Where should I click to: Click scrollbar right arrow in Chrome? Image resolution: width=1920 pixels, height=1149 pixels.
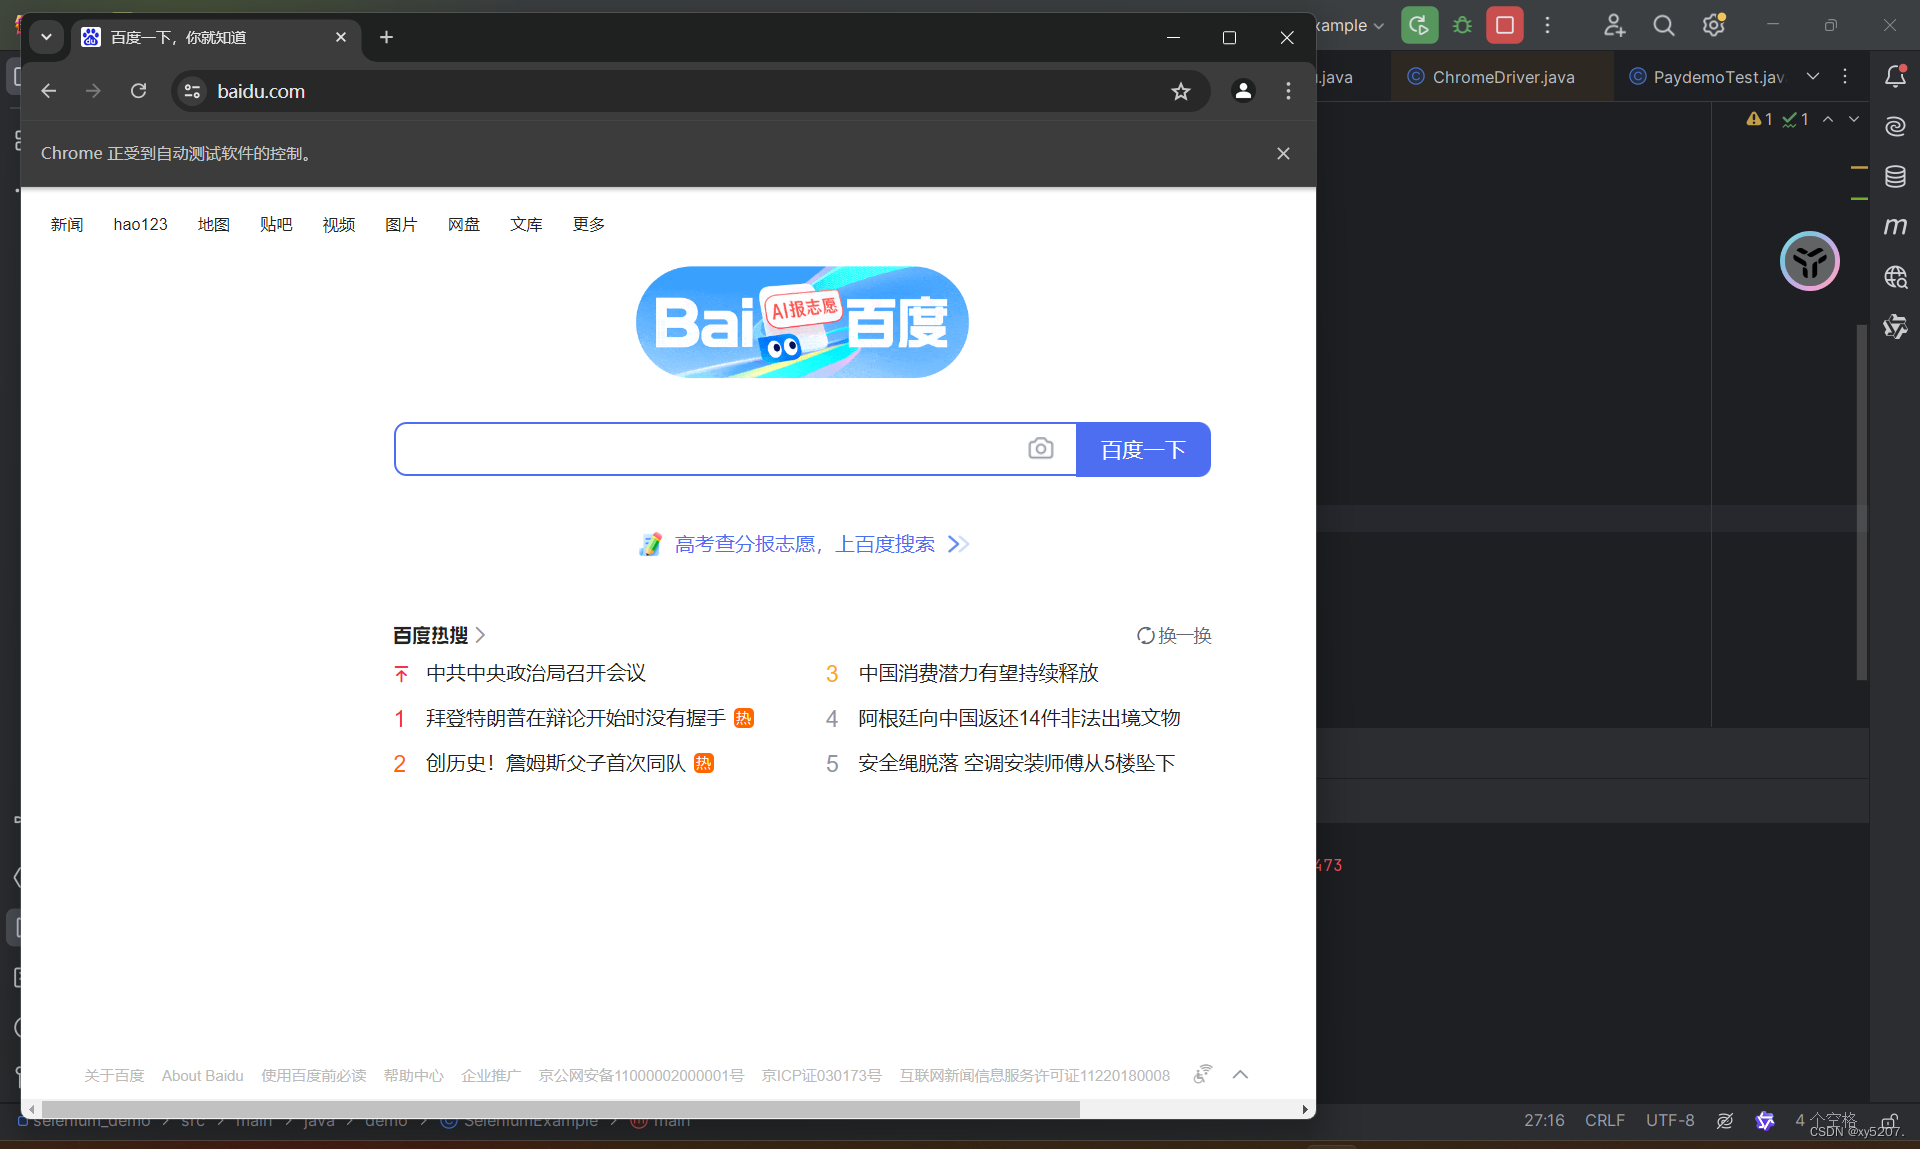pos(1305,1109)
